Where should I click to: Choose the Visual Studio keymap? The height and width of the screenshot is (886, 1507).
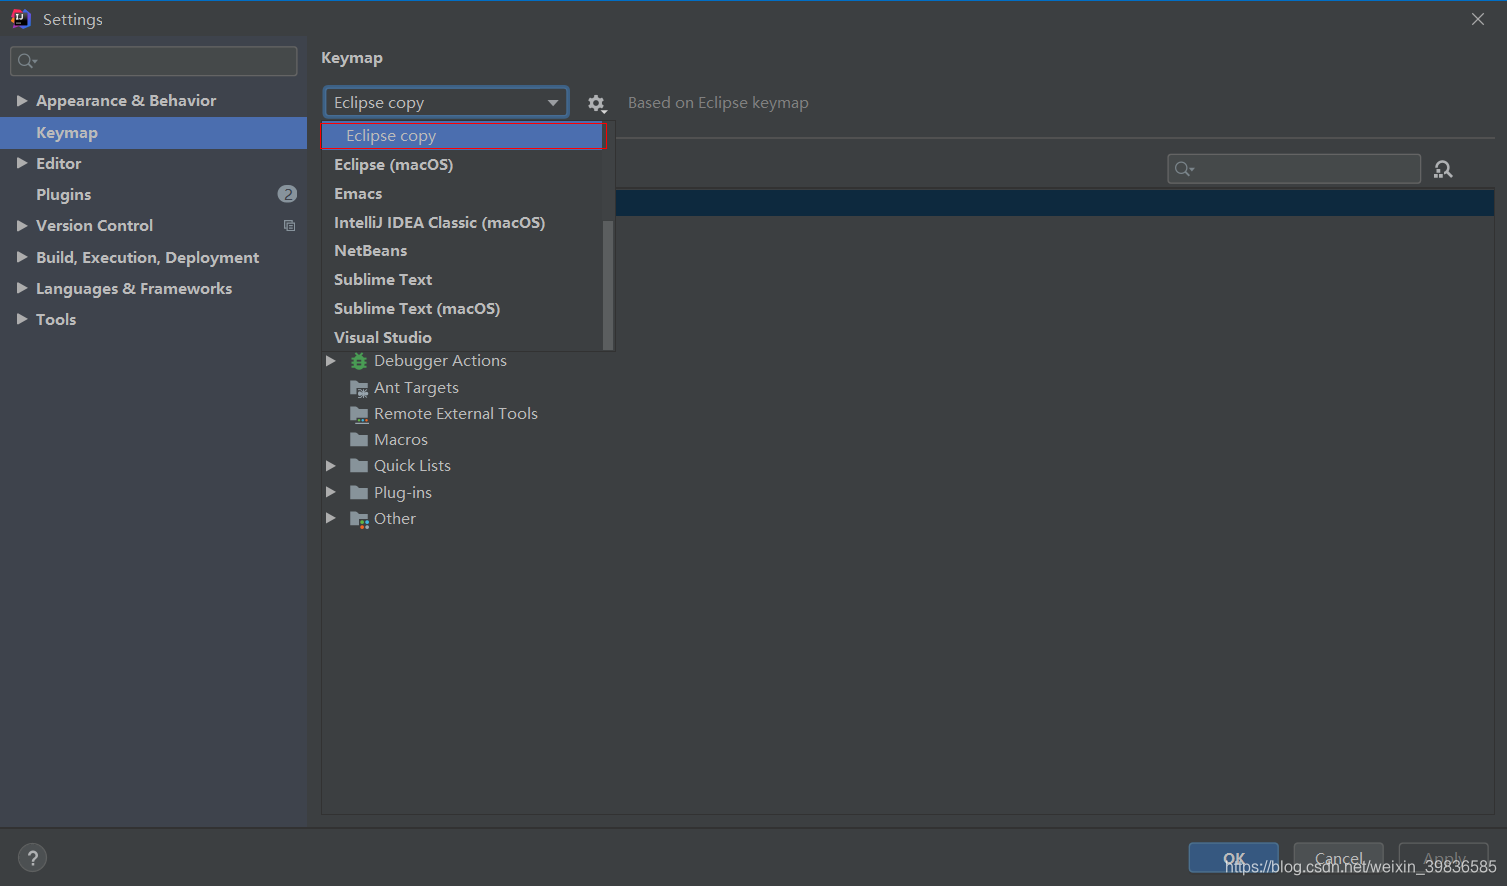click(462, 338)
